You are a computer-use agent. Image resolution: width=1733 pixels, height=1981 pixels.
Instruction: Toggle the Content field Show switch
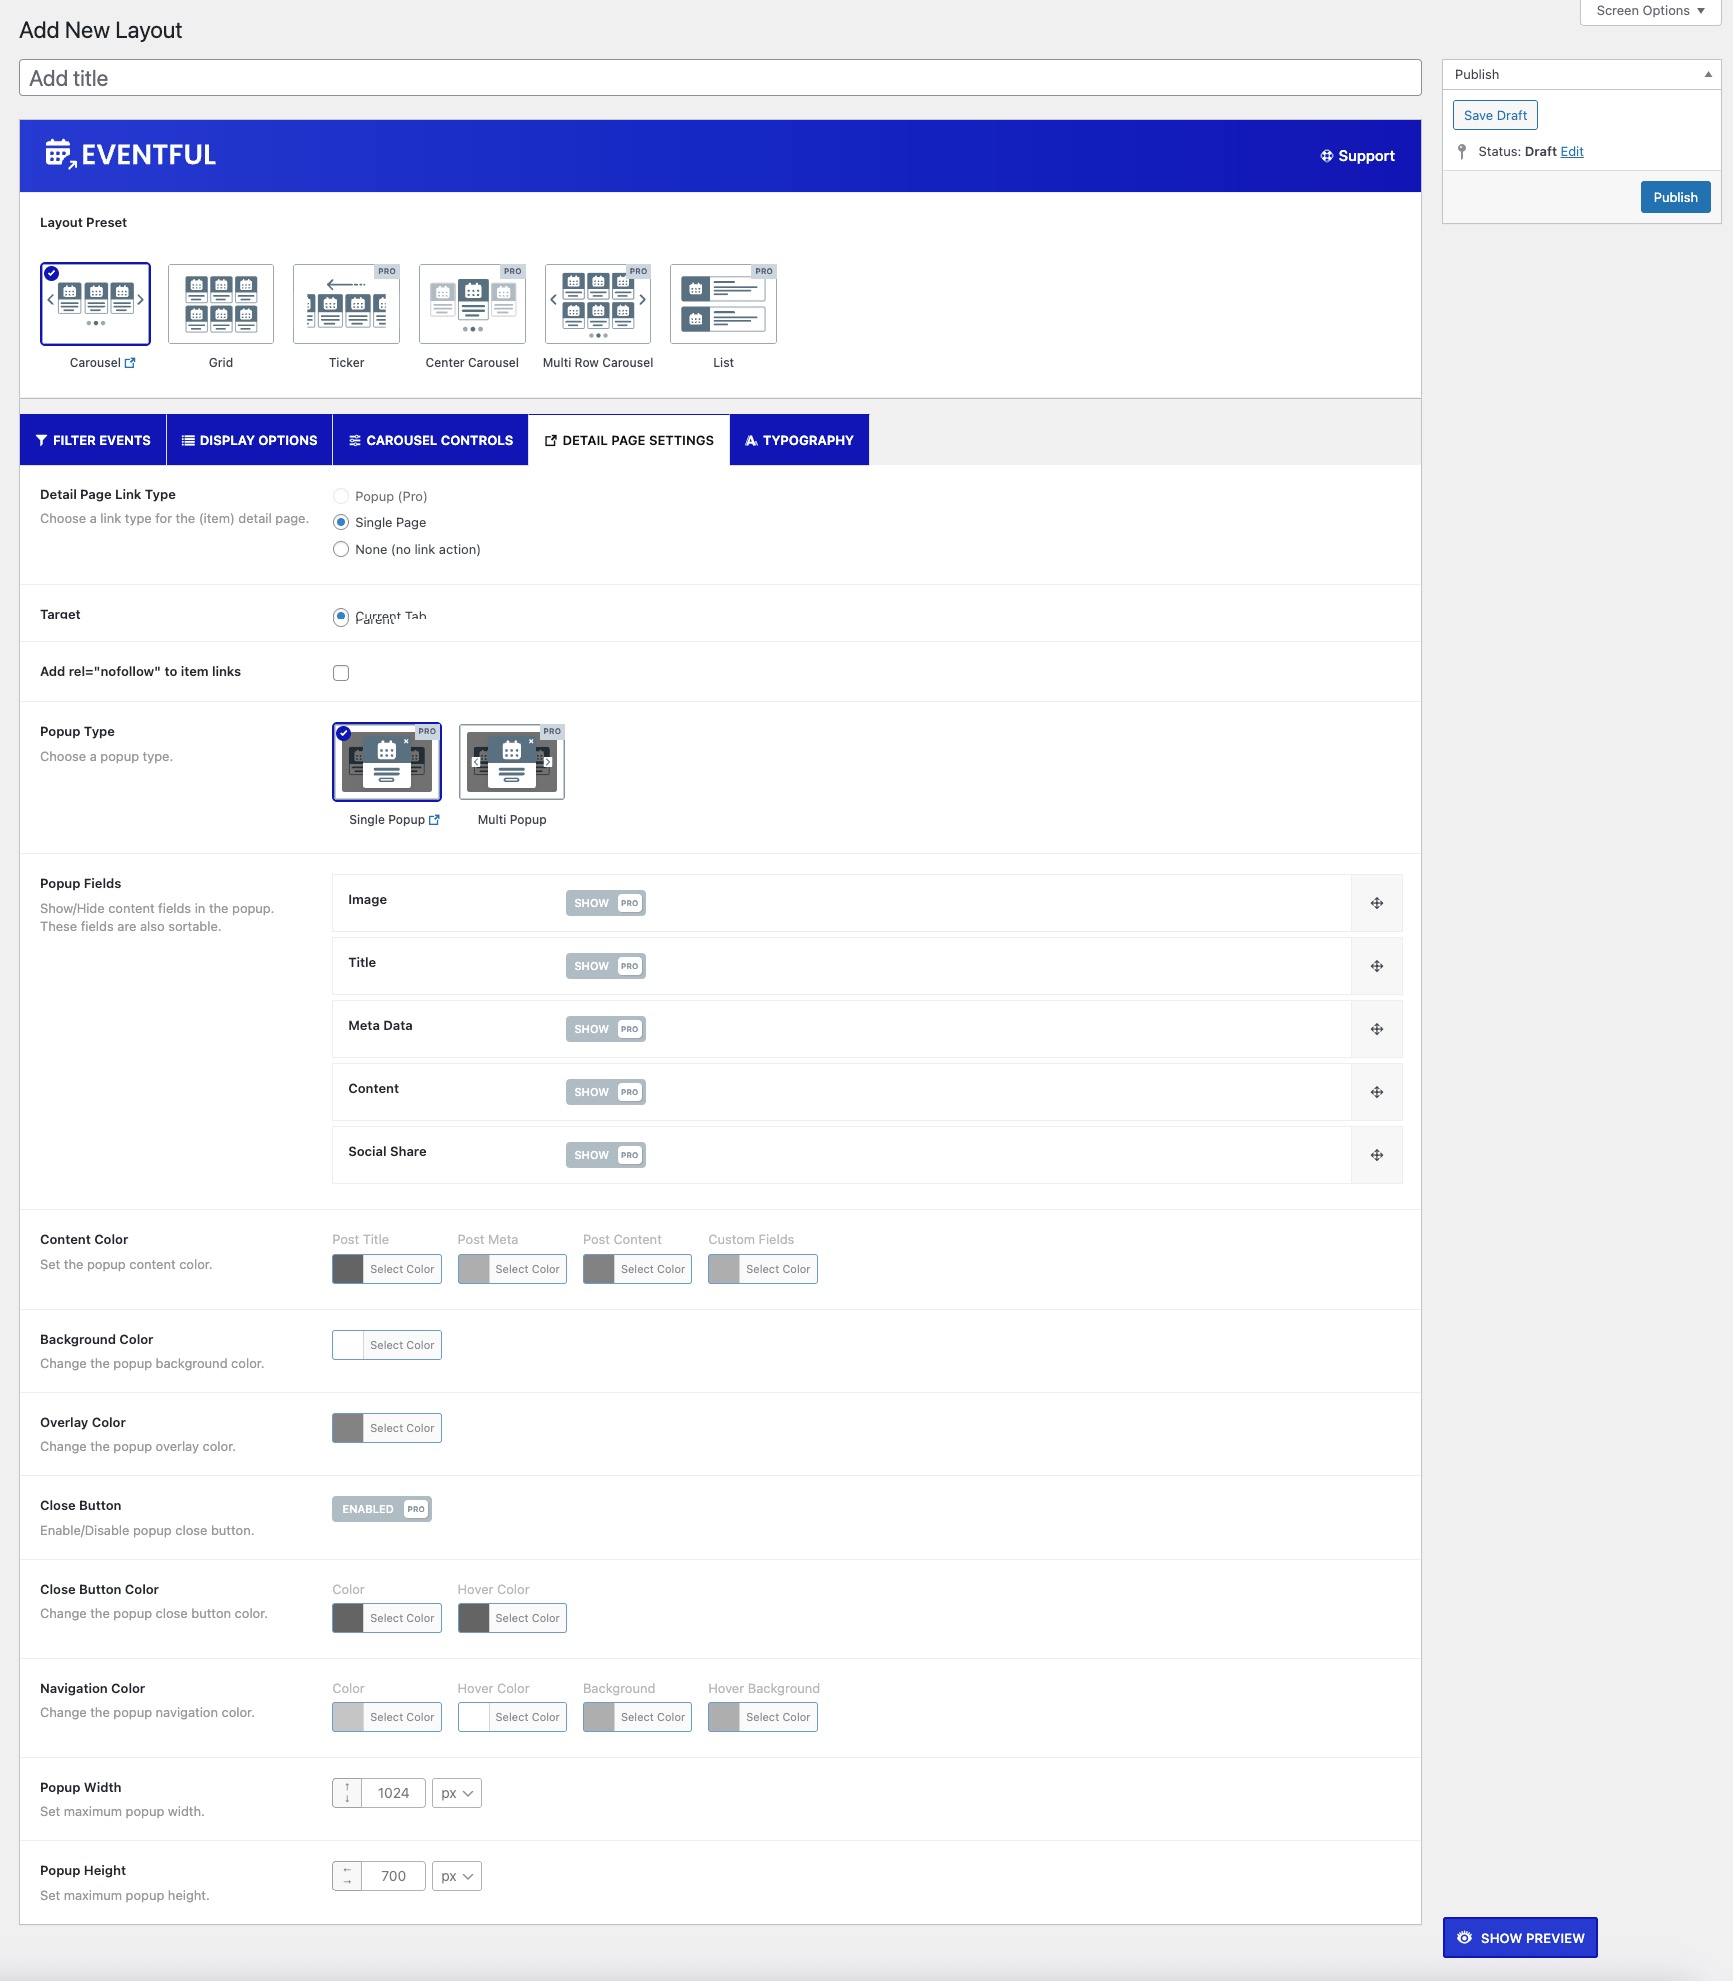pos(606,1092)
